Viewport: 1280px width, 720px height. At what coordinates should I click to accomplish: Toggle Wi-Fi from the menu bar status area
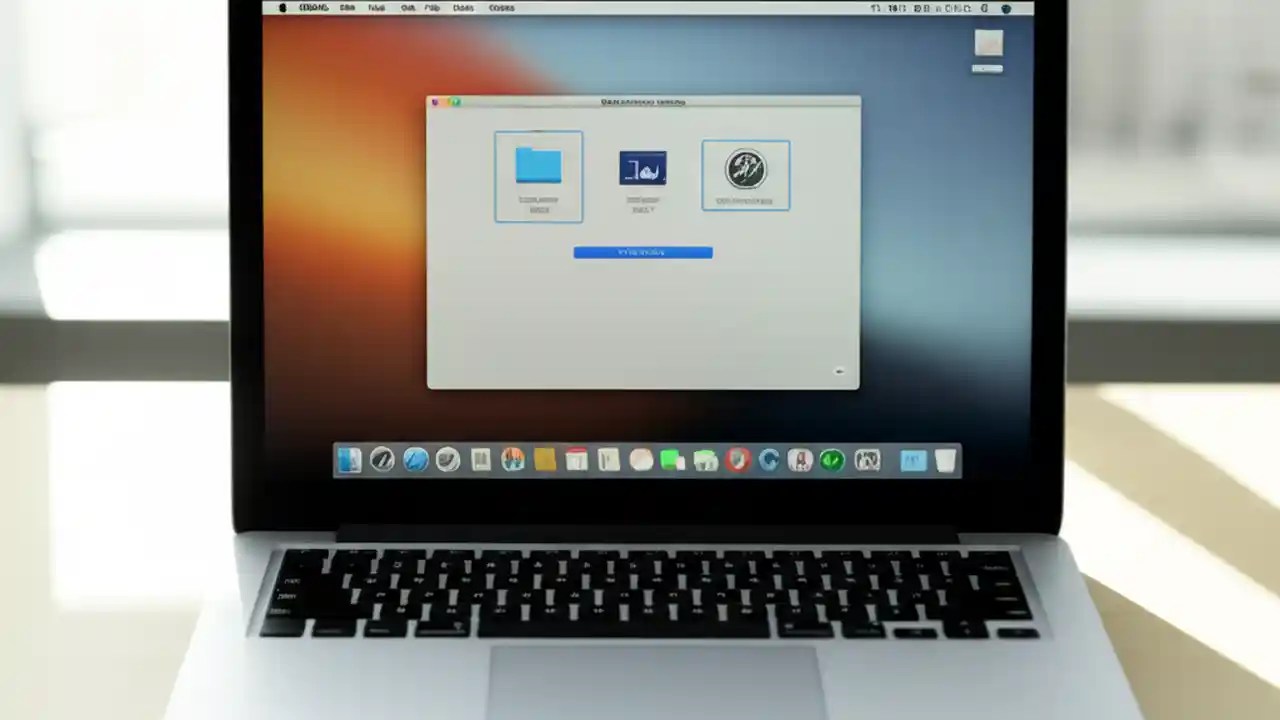click(x=921, y=8)
